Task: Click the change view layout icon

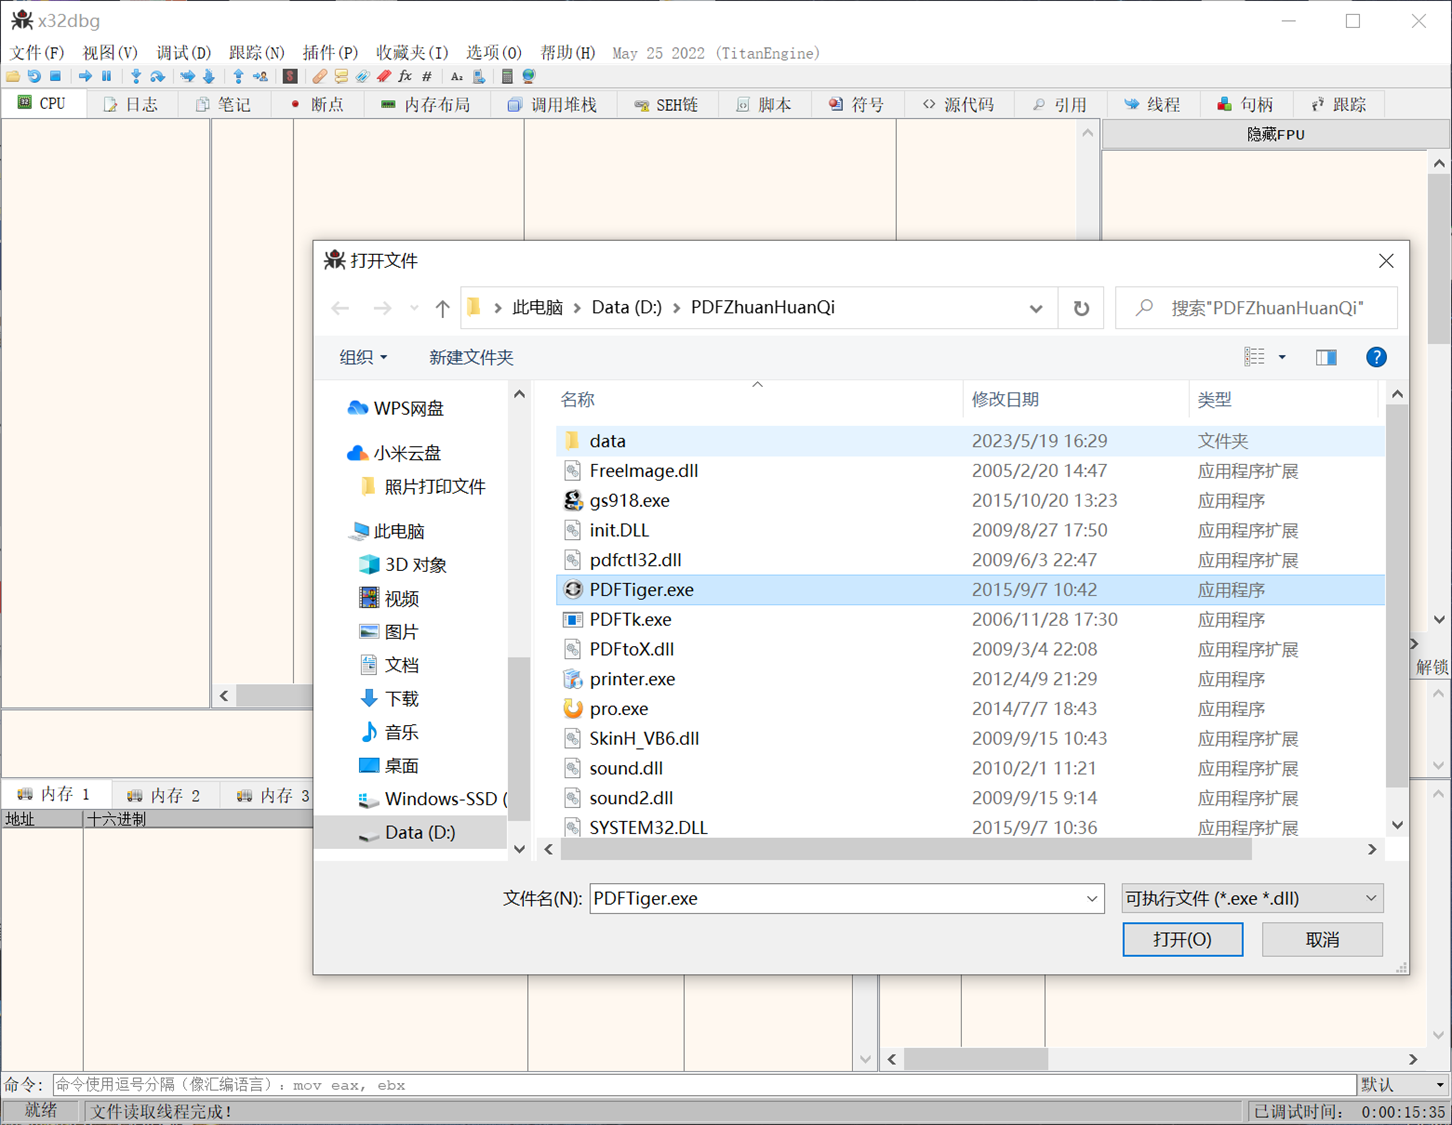Action: [x=1254, y=357]
